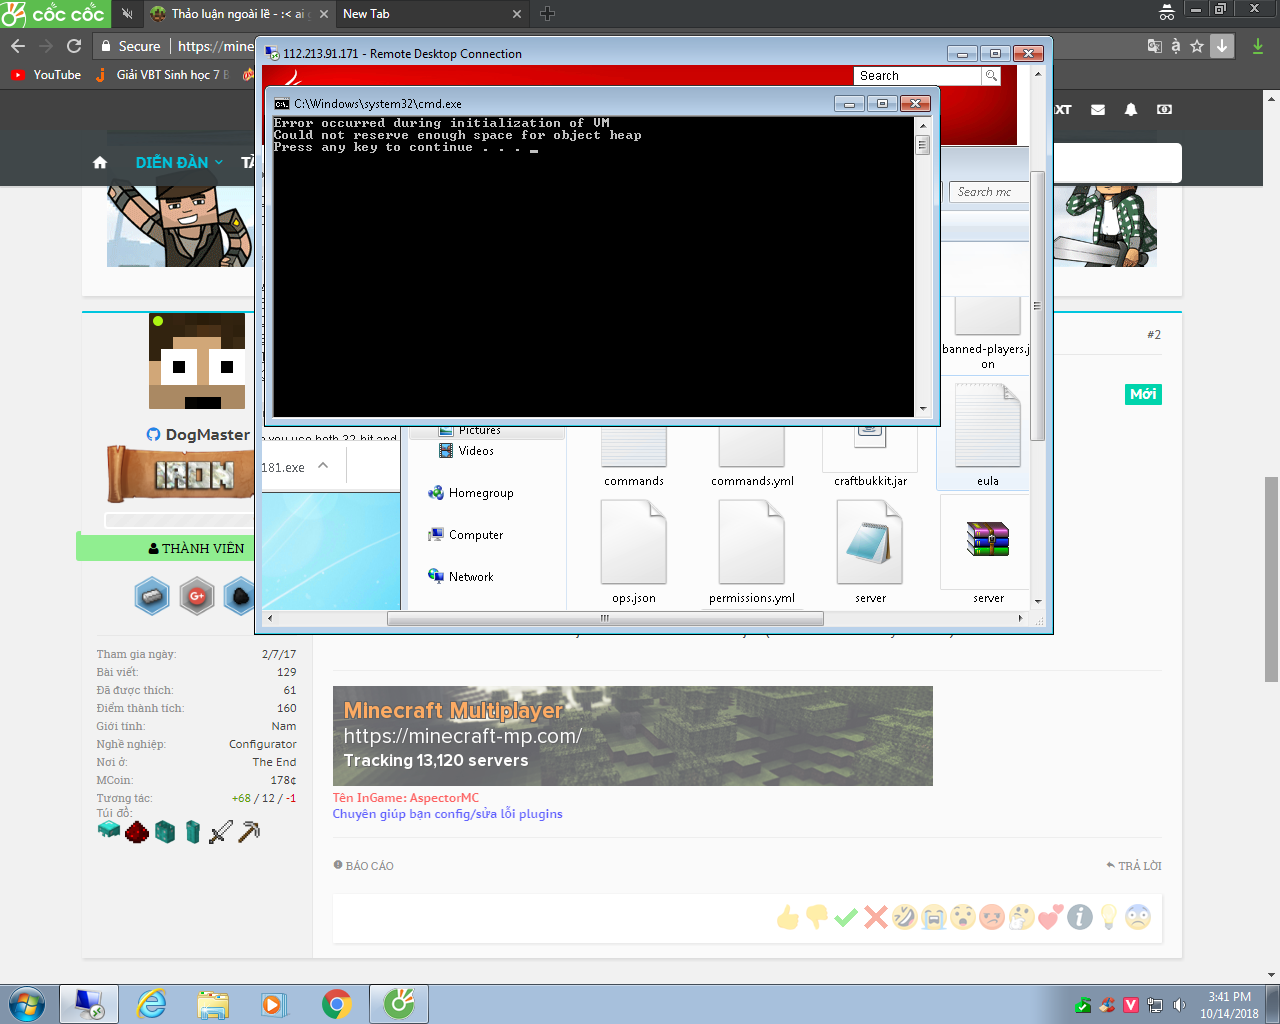Click BÁO CÁO to report the post

click(364, 866)
